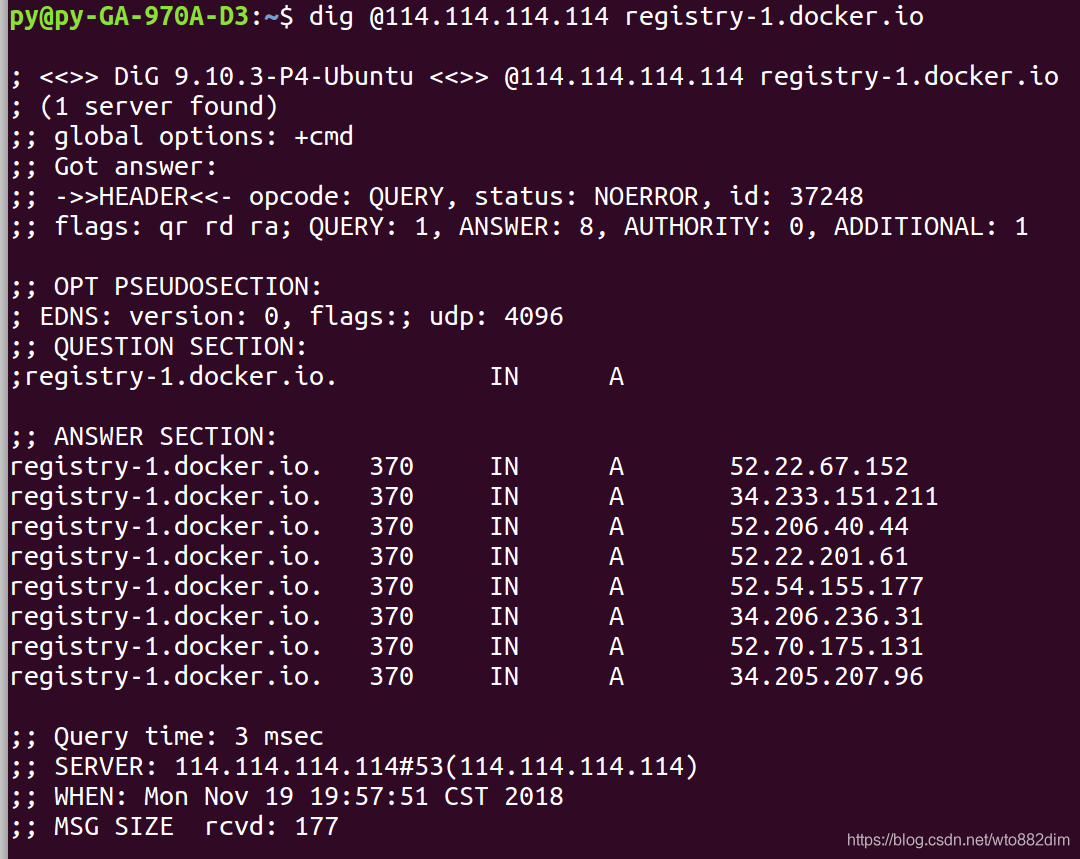Select the IP address 52.54.155.177
Screen dimensions: 1080x859
tap(827, 587)
